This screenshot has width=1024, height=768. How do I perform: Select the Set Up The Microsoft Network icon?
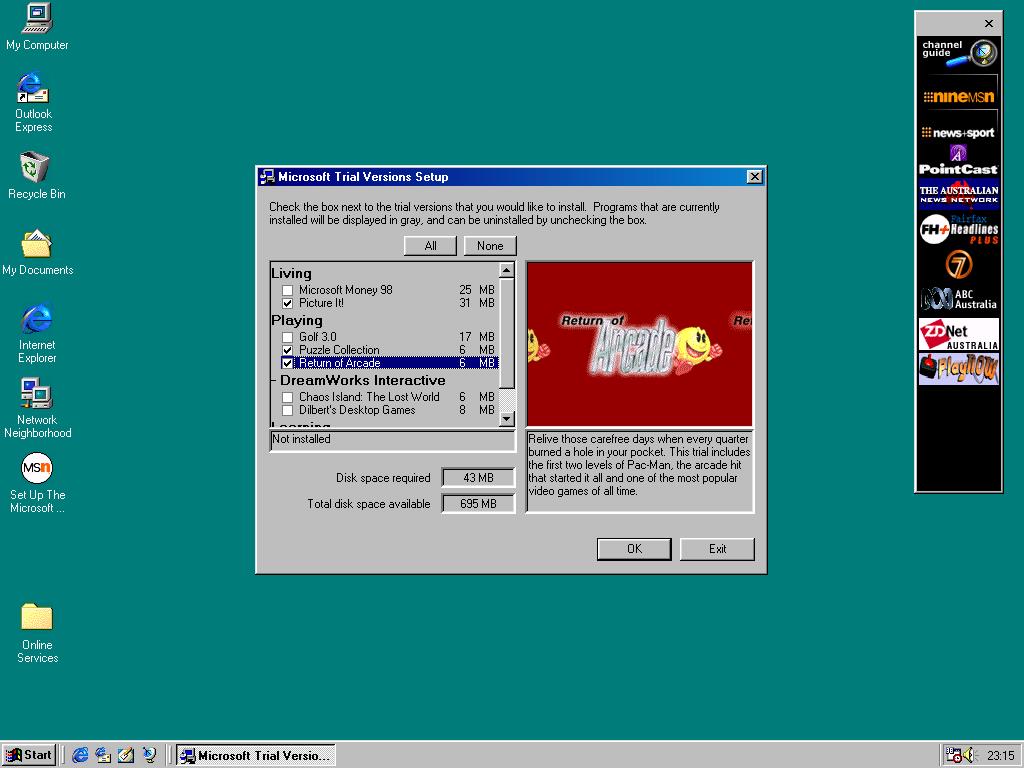click(37, 483)
